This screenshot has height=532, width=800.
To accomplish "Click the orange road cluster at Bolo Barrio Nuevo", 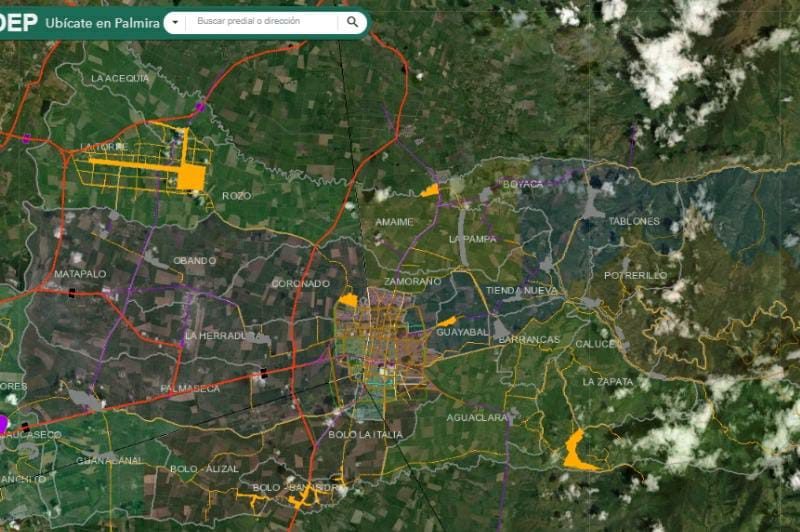I will coord(302,494).
